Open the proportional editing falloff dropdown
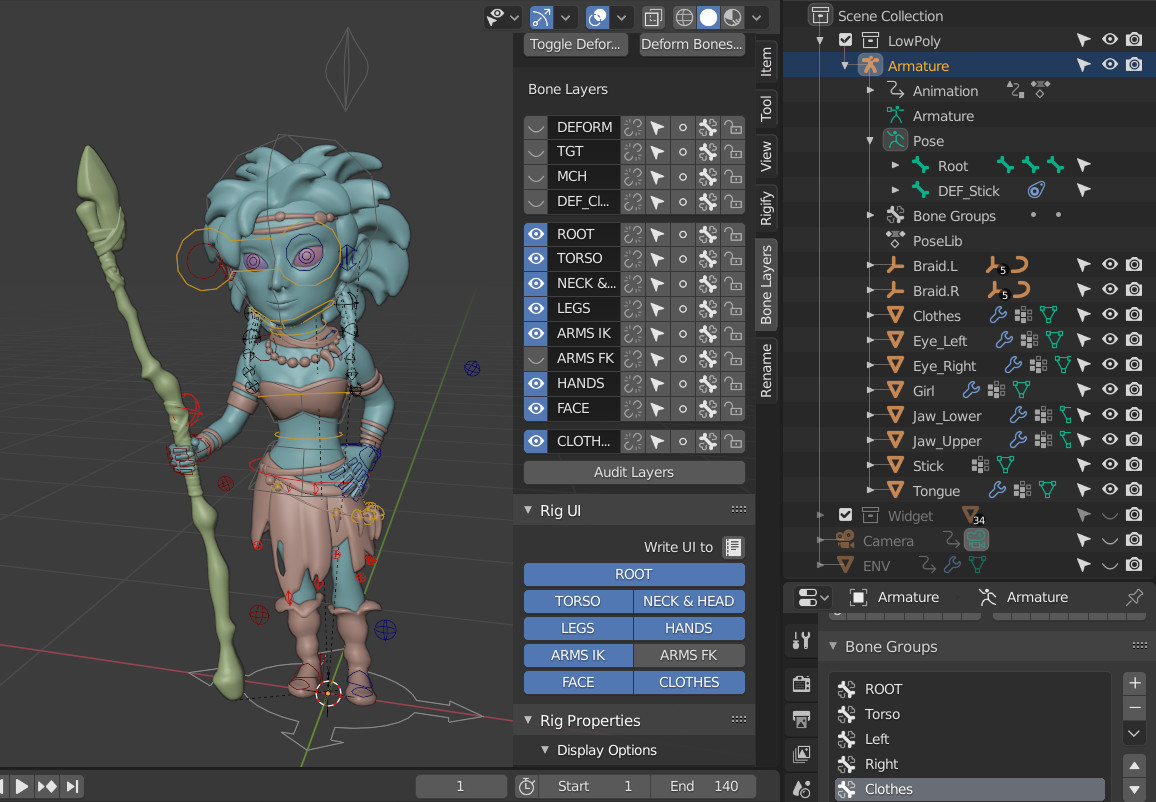 (620, 17)
